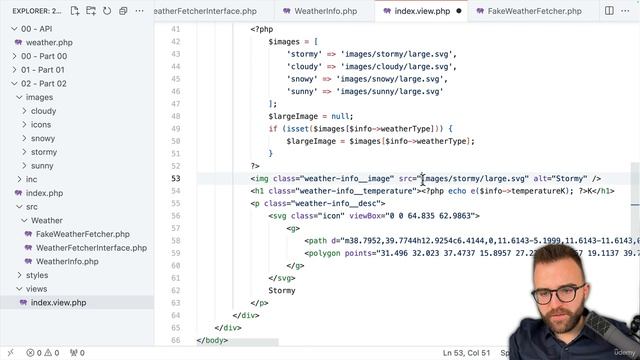Image resolution: width=640 pixels, height=360 pixels.
Task: Refresh the Explorer file tree
Action: coord(107,11)
